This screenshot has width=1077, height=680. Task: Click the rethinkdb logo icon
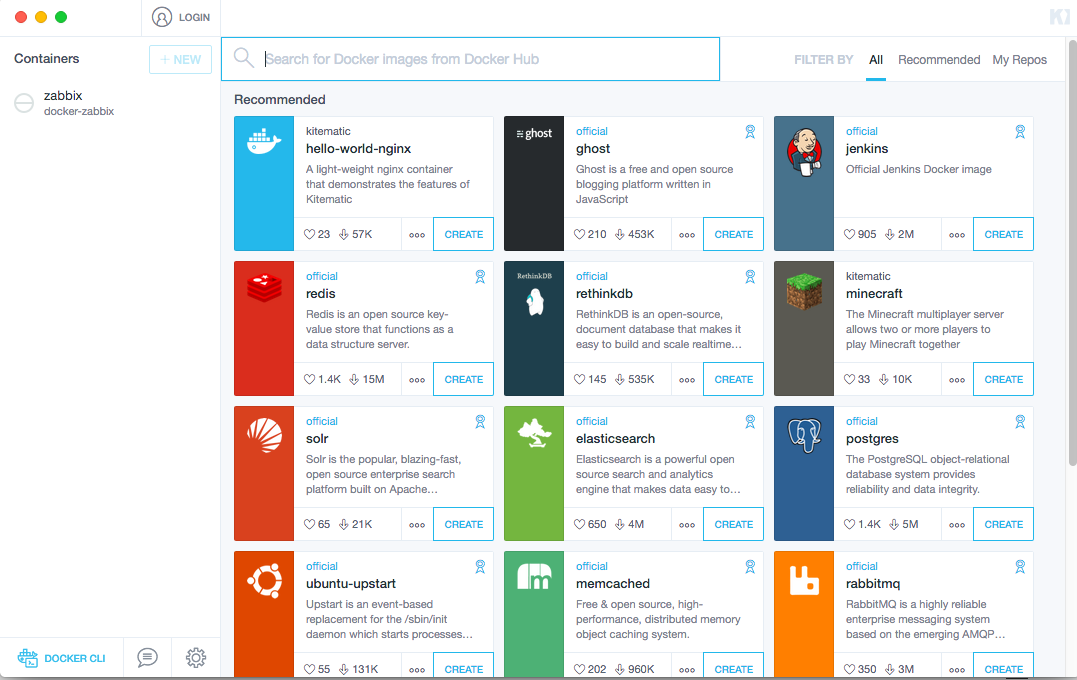click(534, 294)
